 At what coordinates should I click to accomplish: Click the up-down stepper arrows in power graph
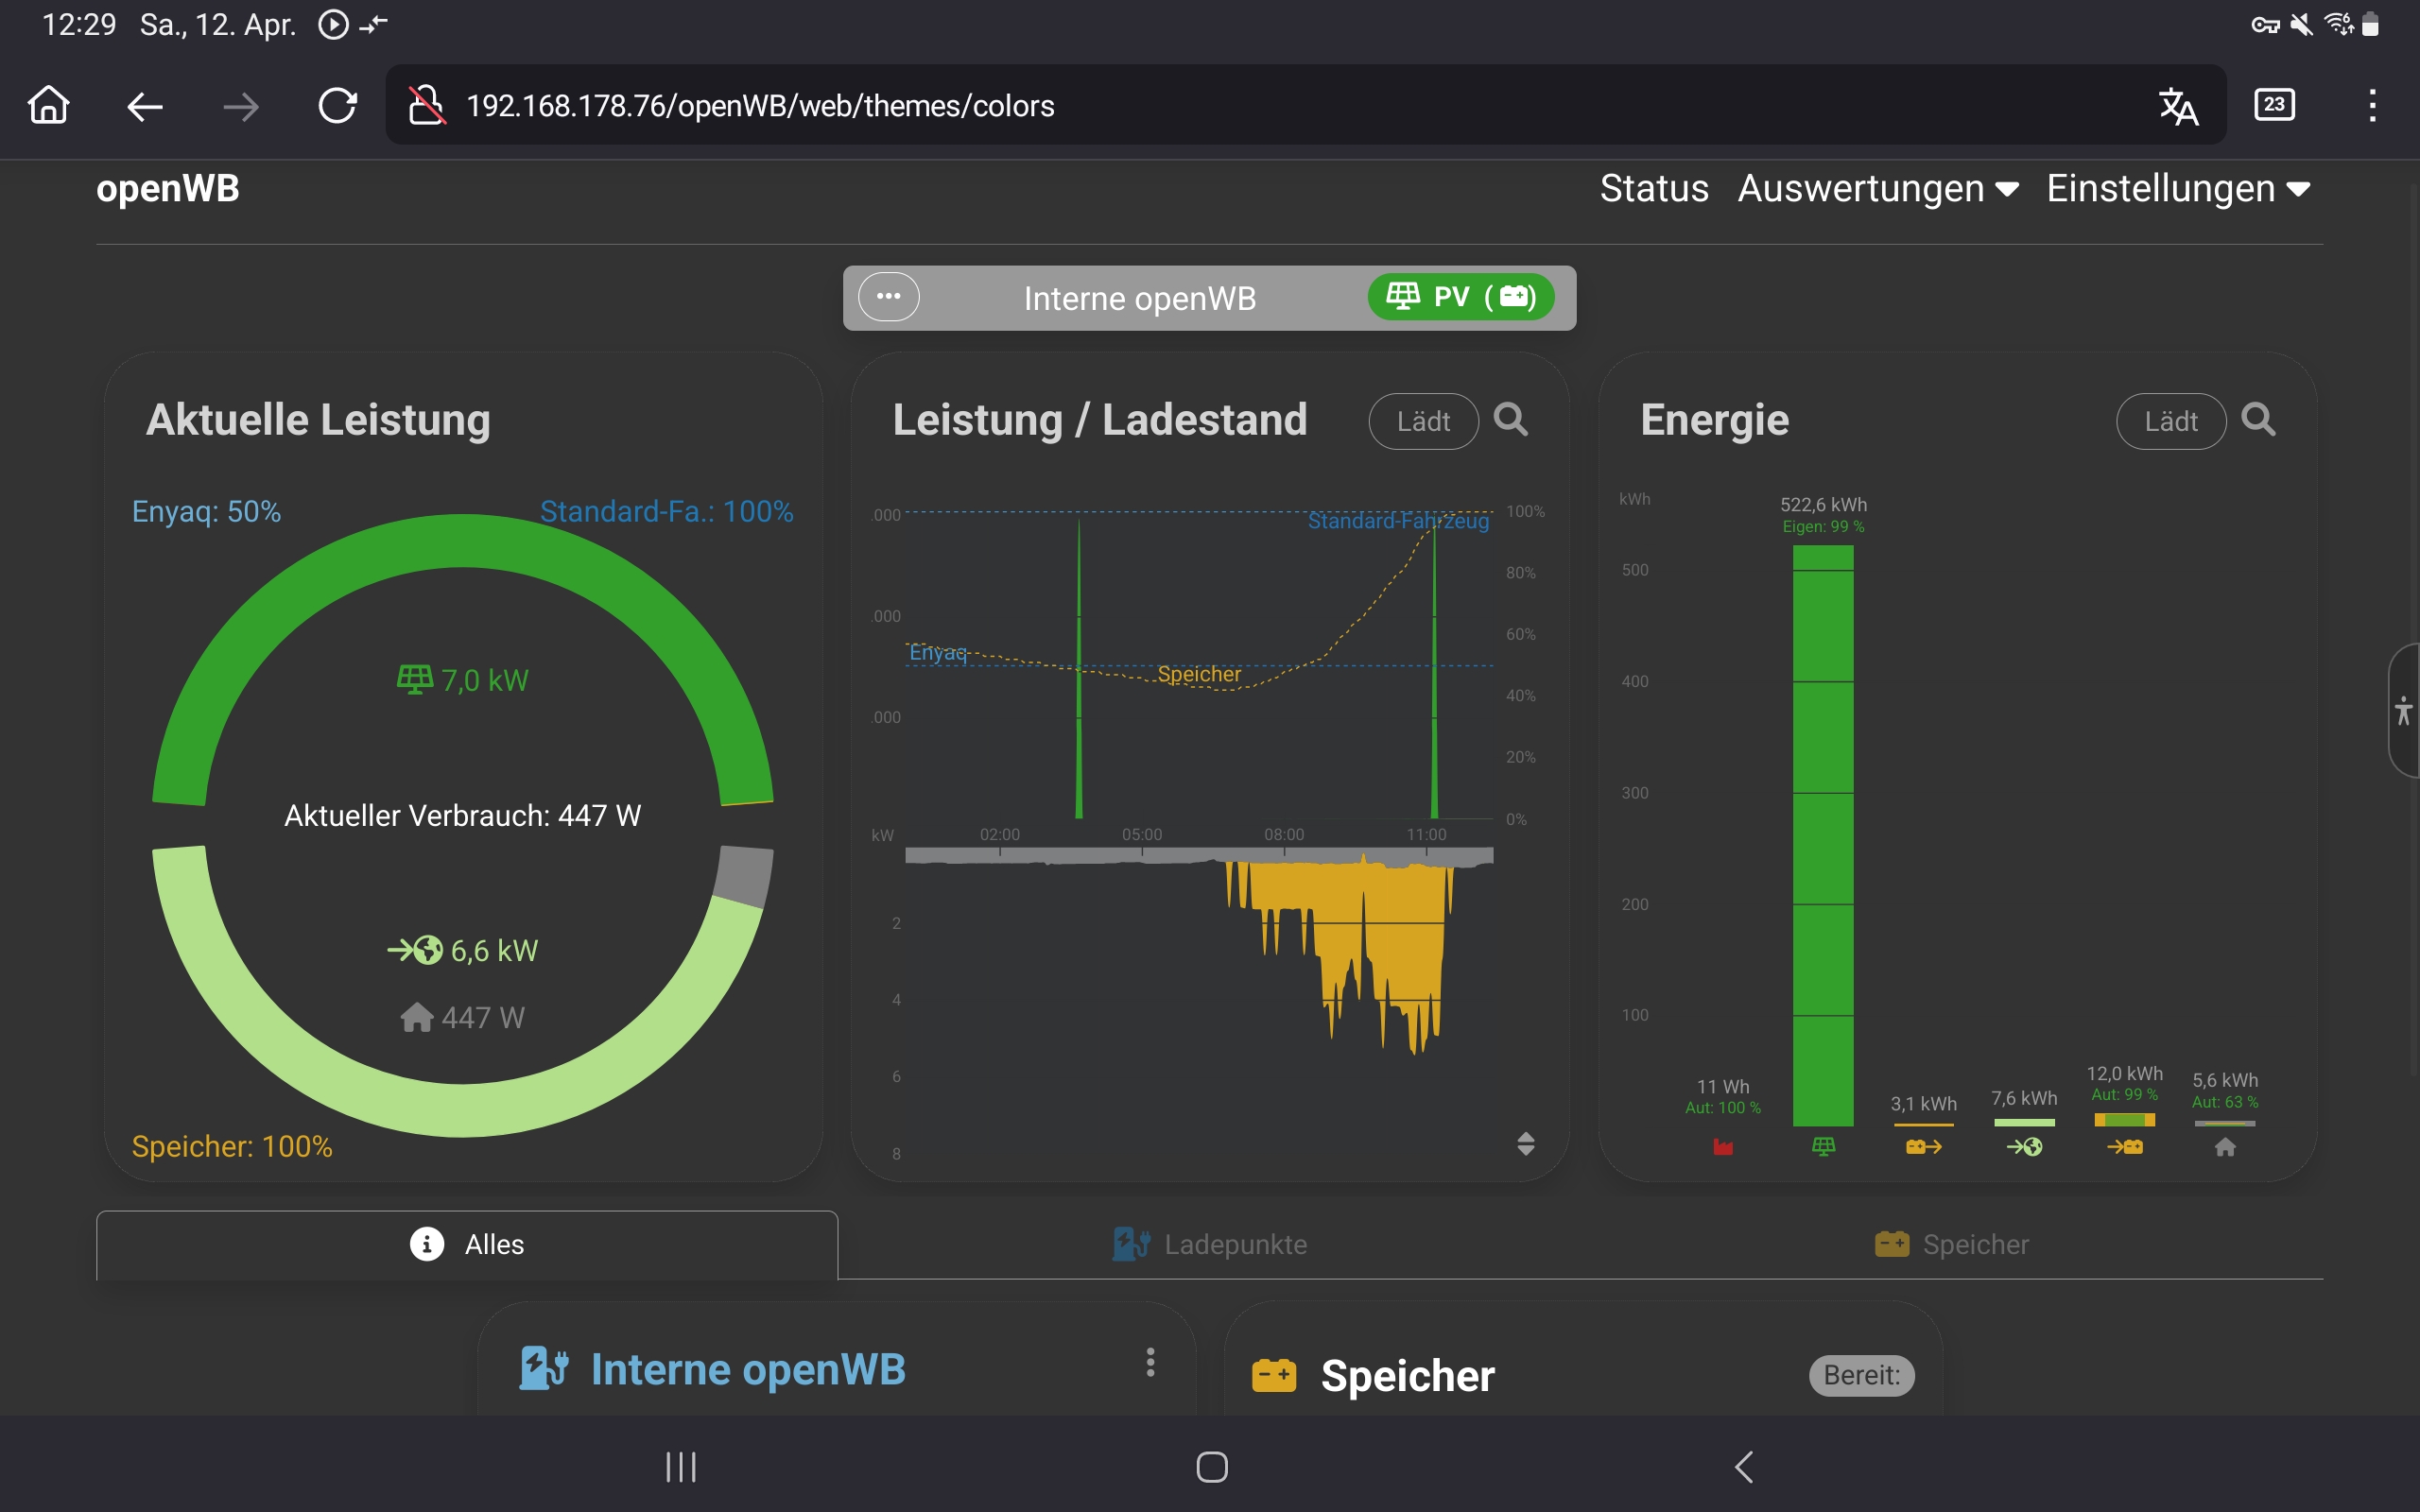tap(1525, 1143)
